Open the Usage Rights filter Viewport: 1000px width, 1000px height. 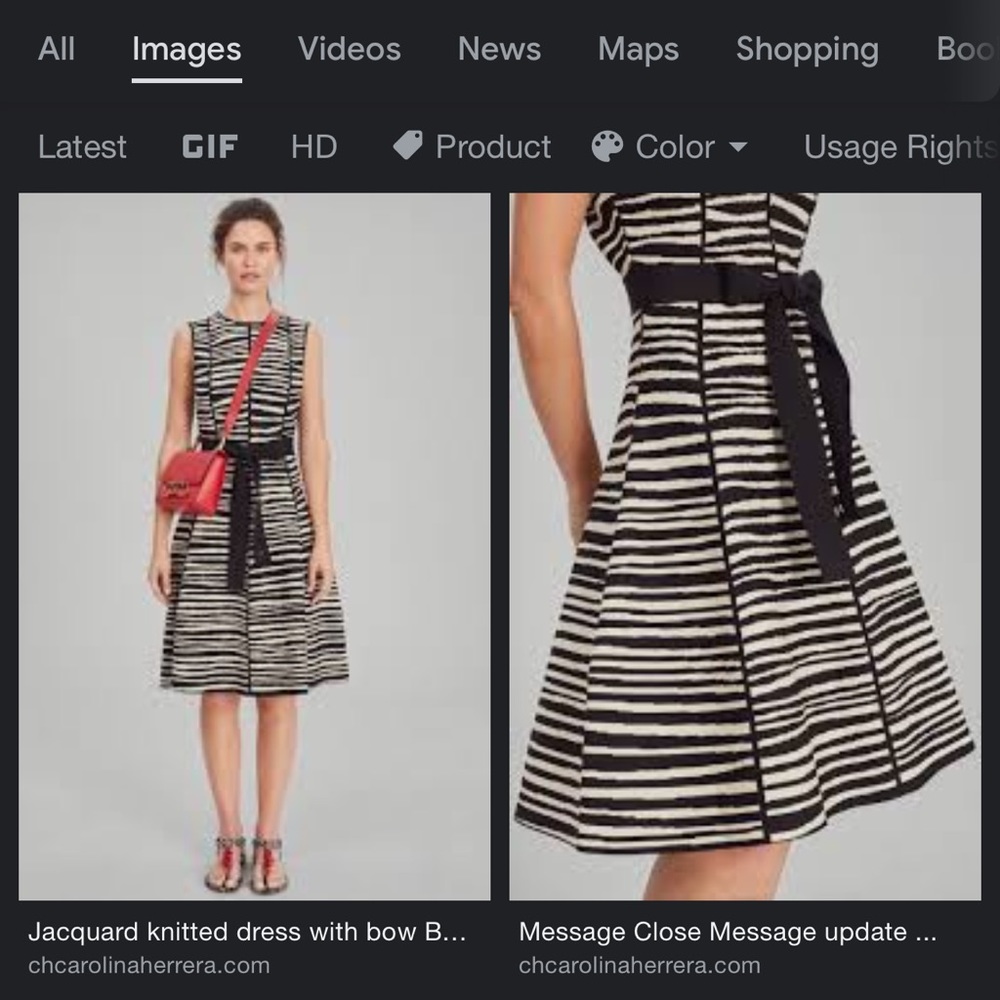point(900,147)
